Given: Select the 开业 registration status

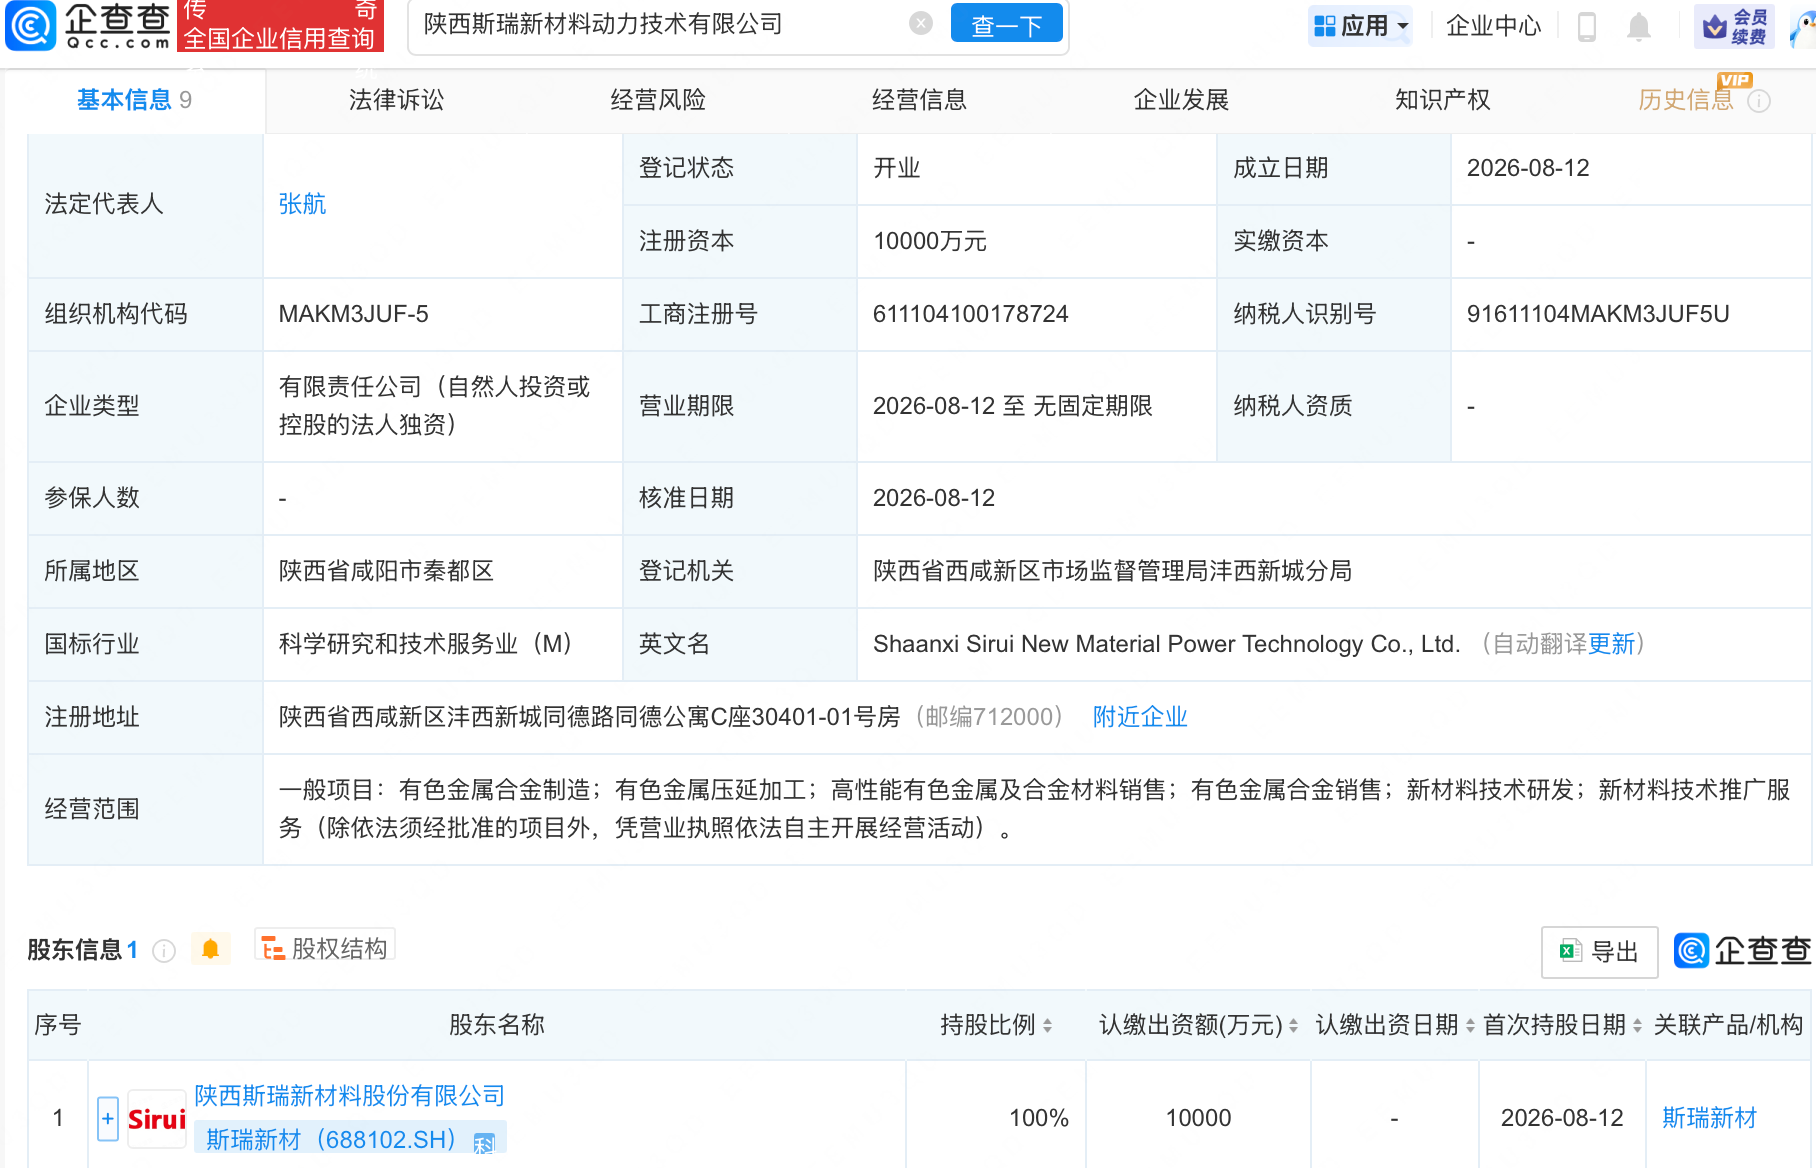Looking at the screenshot, I should [896, 168].
